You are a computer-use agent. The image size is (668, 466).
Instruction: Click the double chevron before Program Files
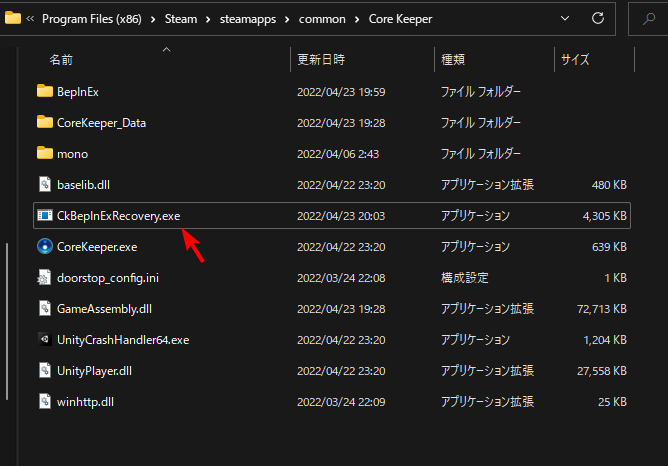click(x=30, y=19)
